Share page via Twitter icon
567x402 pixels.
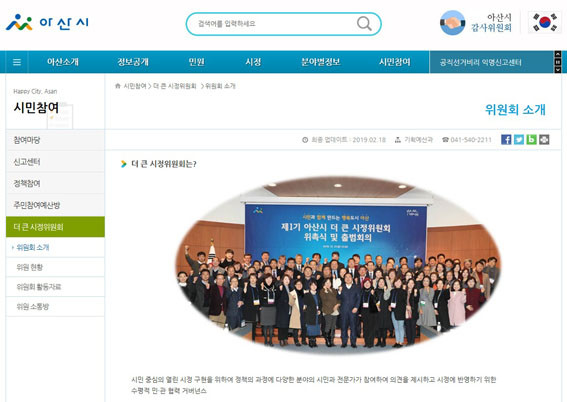pos(519,140)
